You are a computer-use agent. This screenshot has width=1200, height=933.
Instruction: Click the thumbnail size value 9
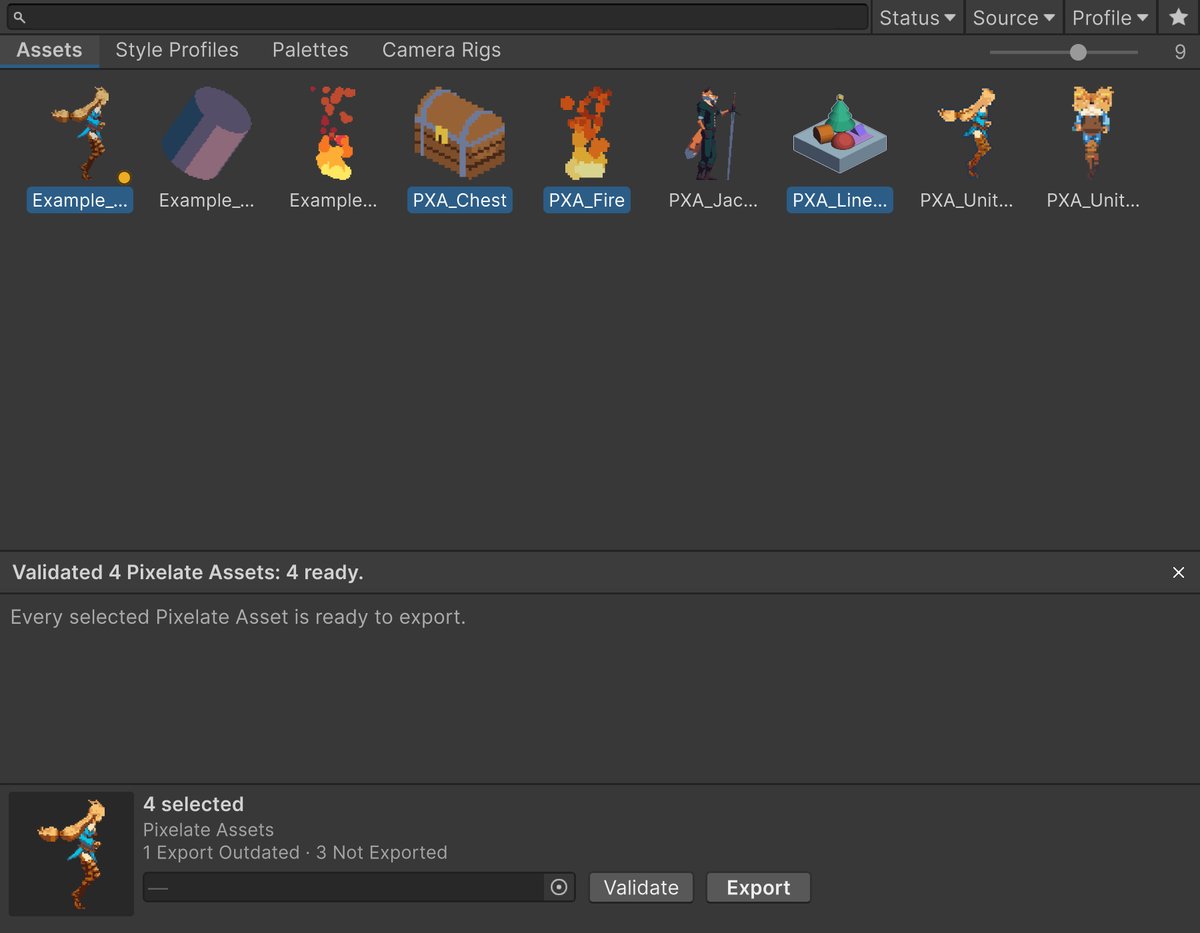(x=1180, y=52)
